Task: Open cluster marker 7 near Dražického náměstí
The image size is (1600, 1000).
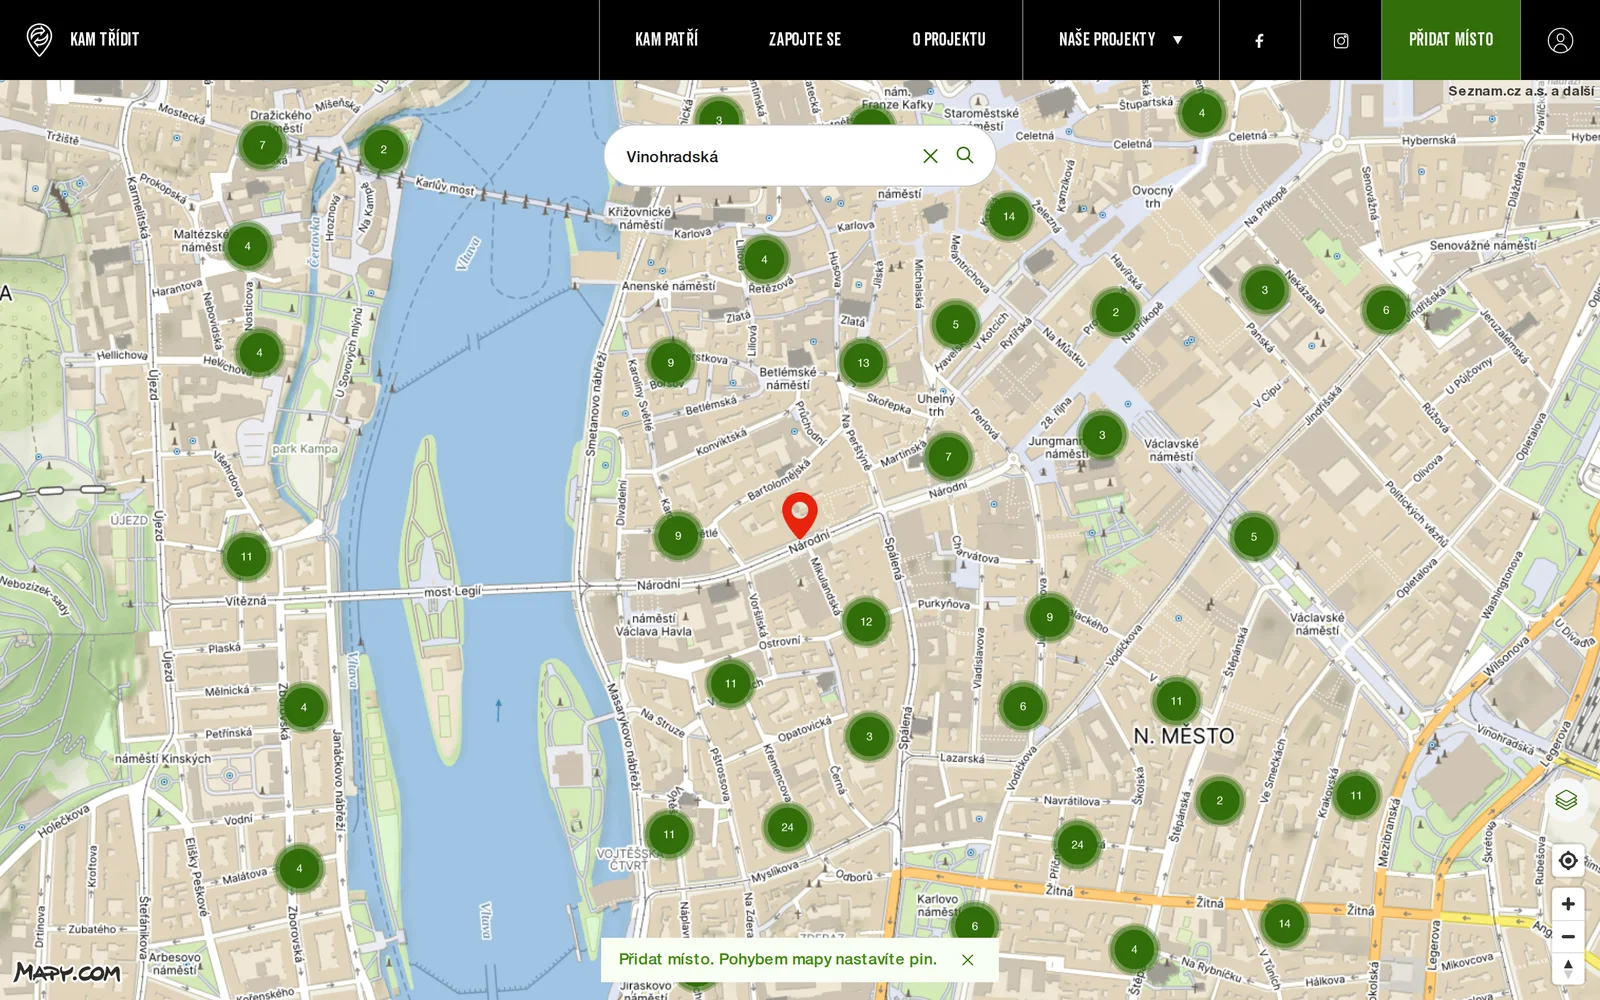Action: pyautogui.click(x=262, y=145)
